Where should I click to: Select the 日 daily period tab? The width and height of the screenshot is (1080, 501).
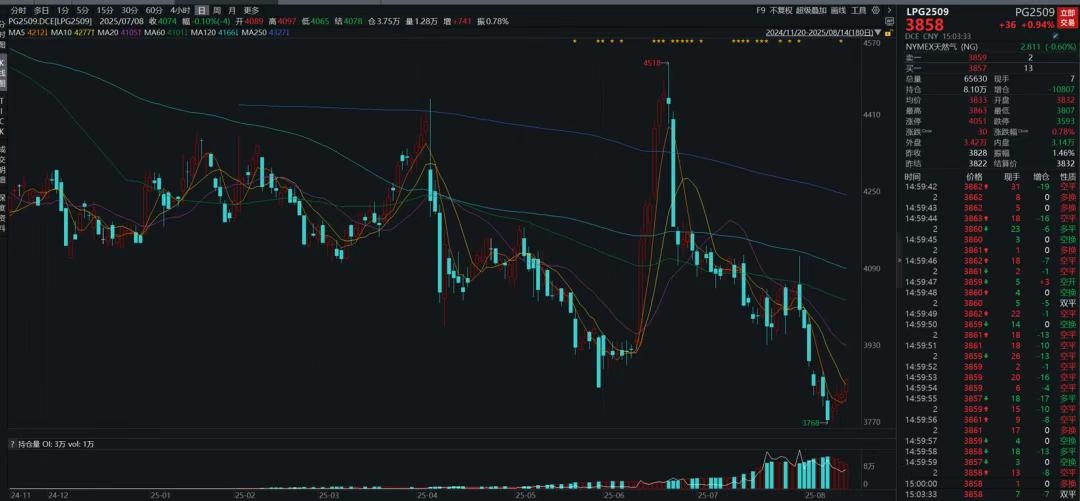[201, 10]
